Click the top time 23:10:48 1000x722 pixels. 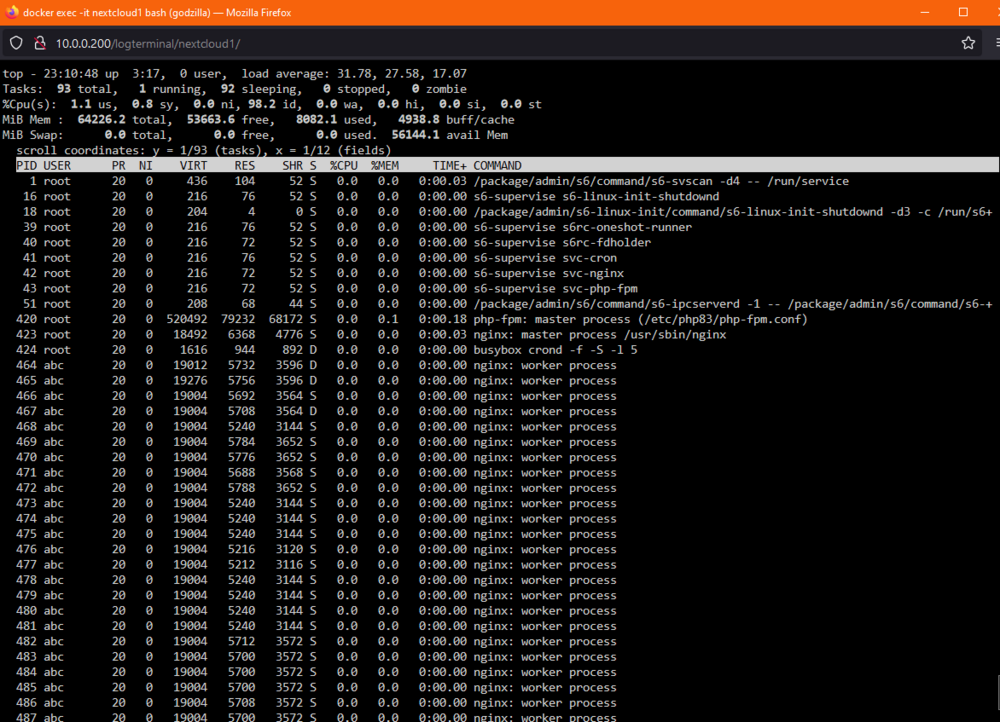pos(71,73)
